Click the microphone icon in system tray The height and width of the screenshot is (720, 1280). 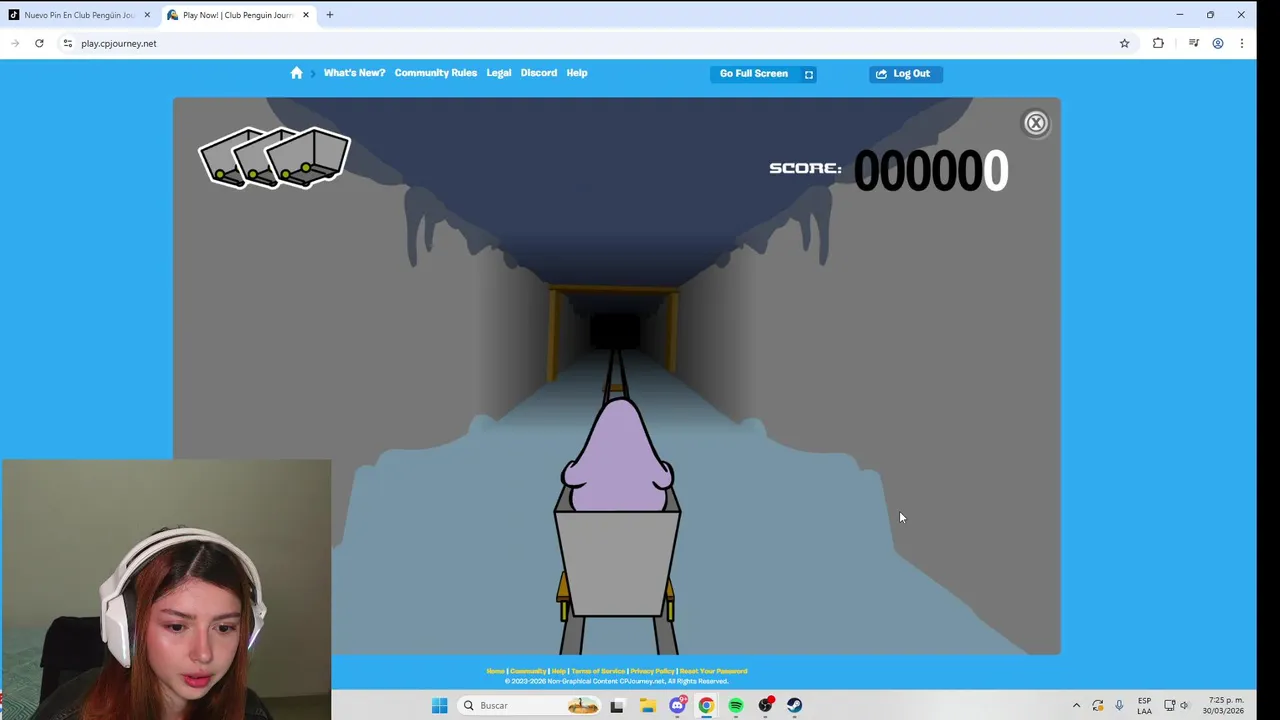(1119, 705)
